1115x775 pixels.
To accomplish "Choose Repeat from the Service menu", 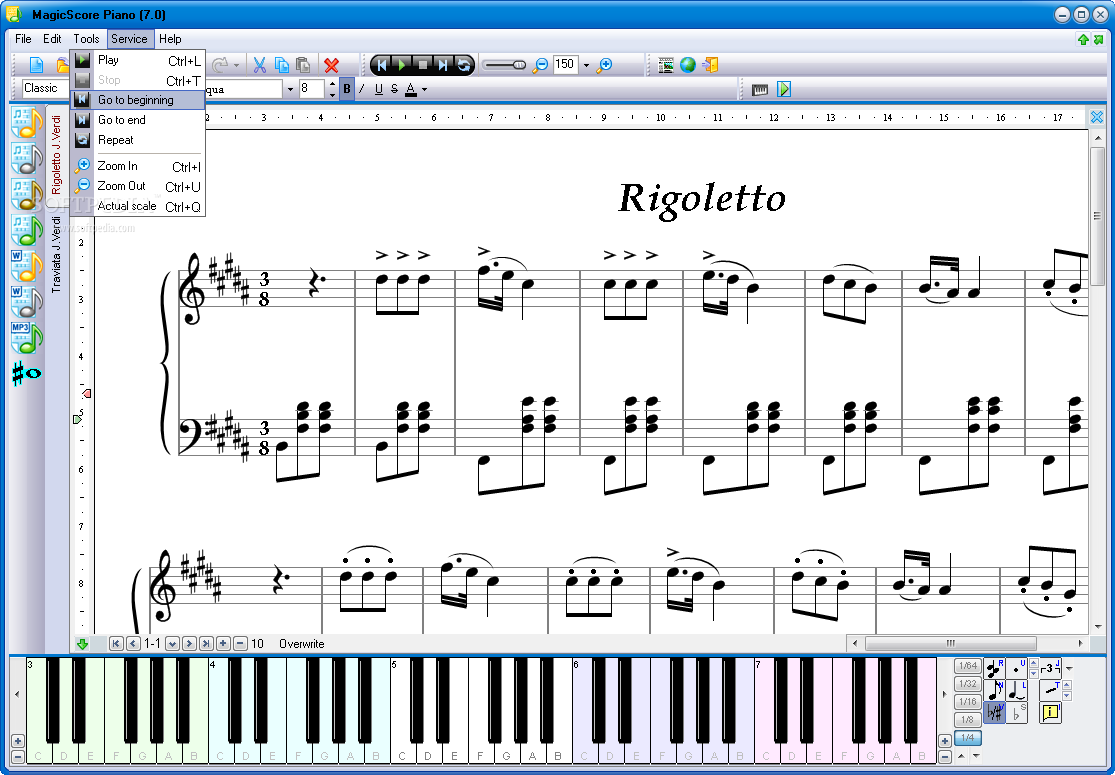I will point(138,140).
